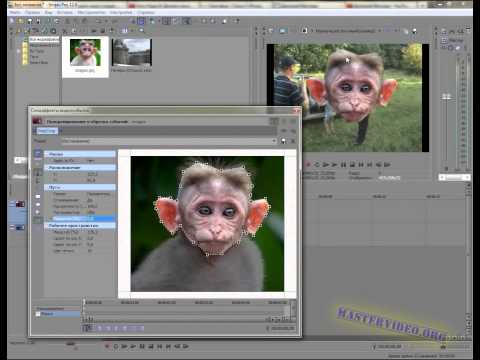Open the View (Вид) menu

(49, 12)
